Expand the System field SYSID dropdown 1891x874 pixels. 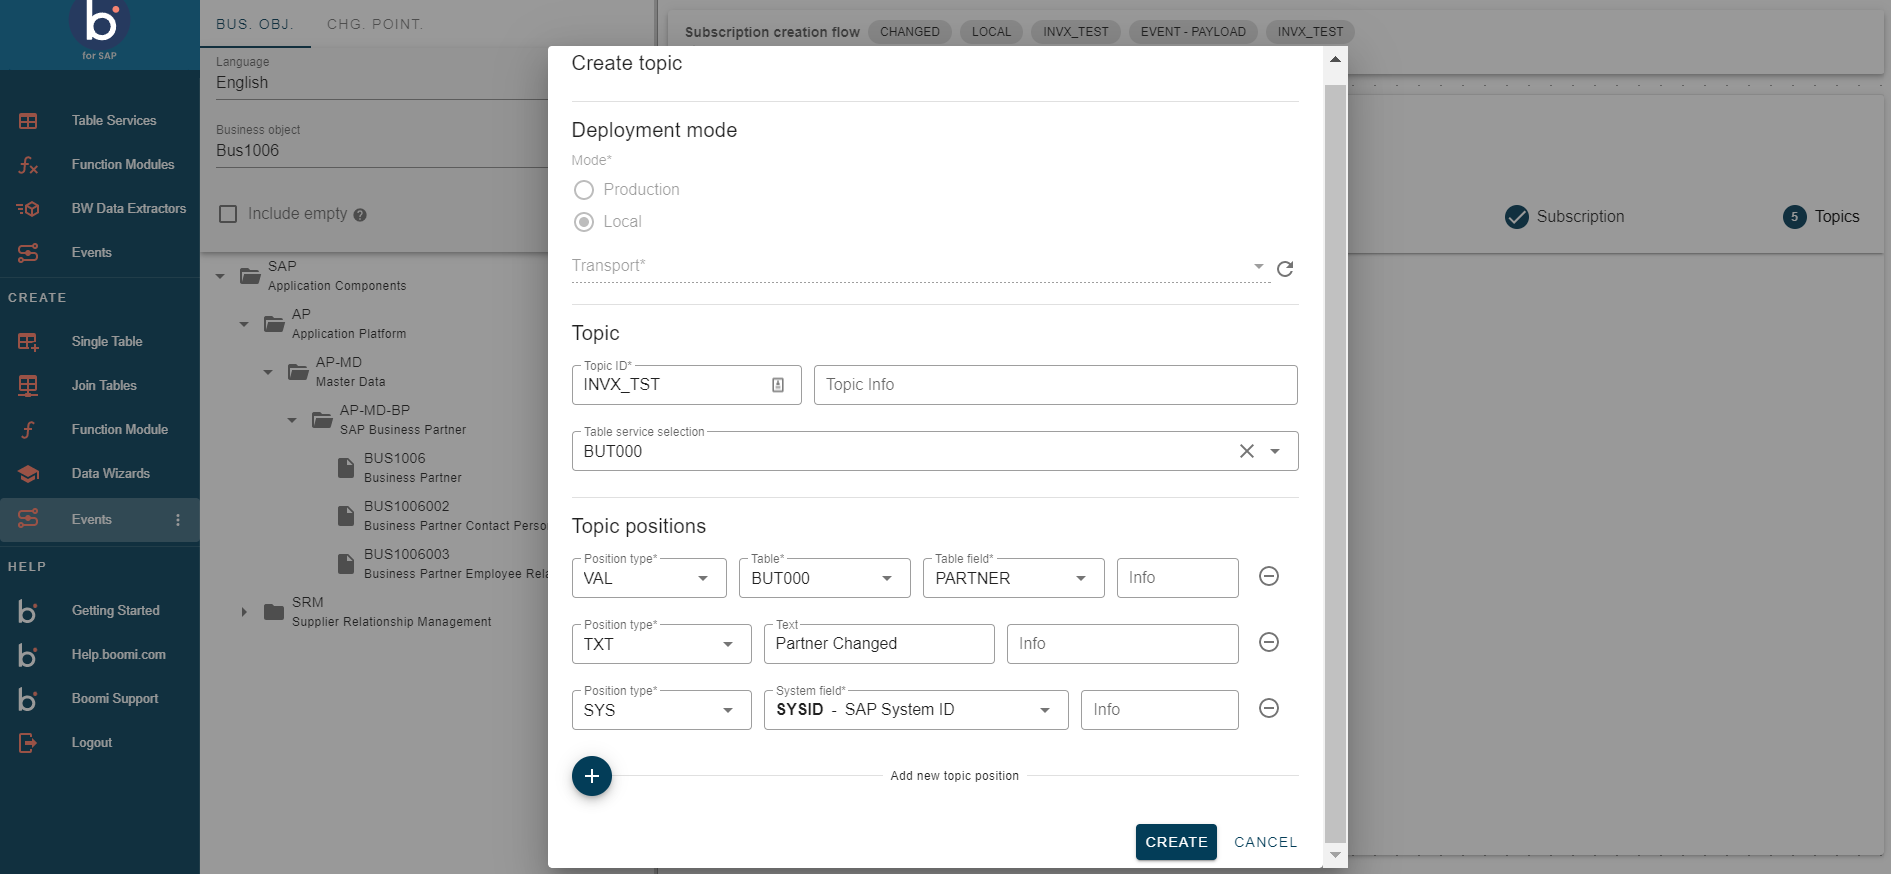[1044, 710]
